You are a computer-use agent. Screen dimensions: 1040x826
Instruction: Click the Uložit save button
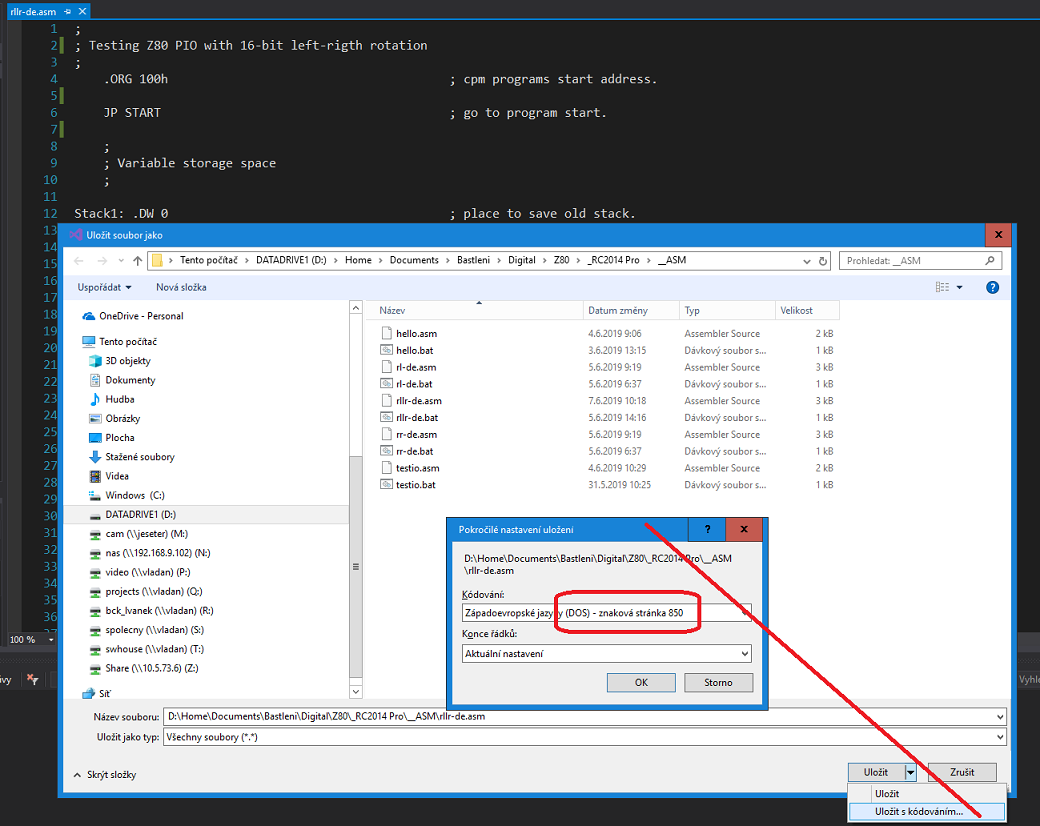(x=876, y=772)
